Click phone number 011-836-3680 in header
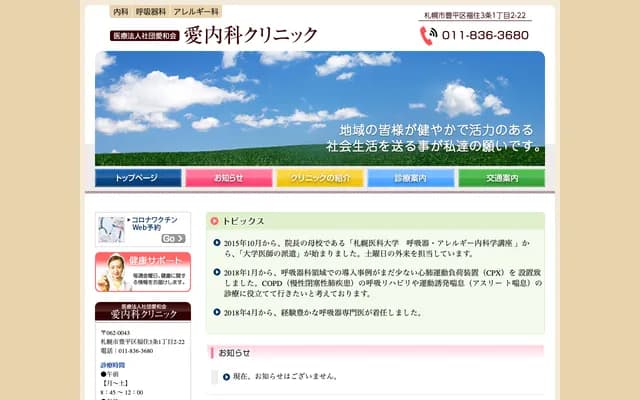 (486, 35)
